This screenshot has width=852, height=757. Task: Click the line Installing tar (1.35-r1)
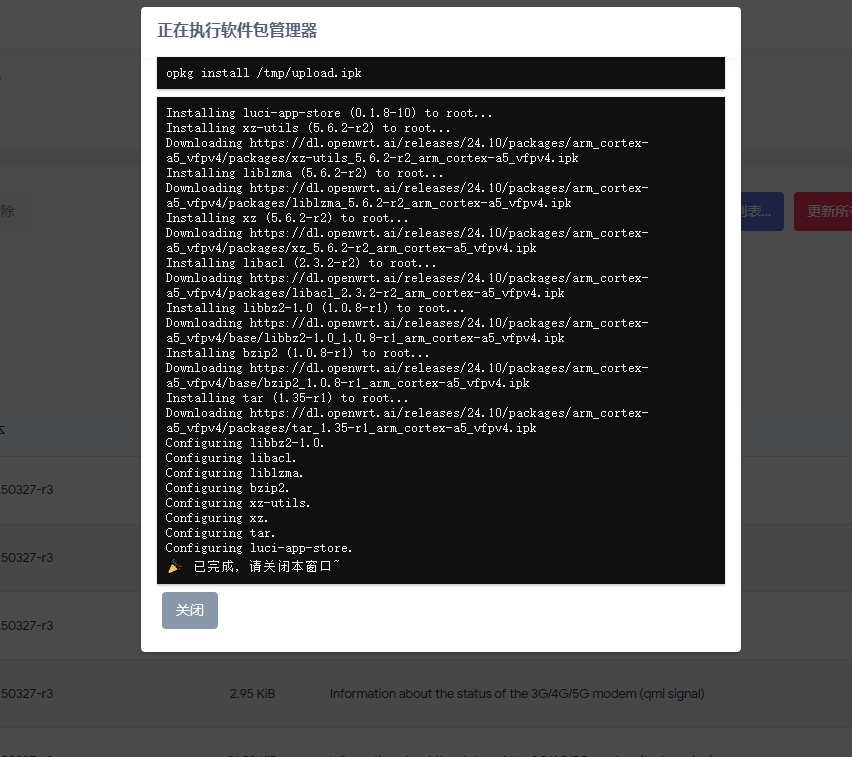(287, 398)
